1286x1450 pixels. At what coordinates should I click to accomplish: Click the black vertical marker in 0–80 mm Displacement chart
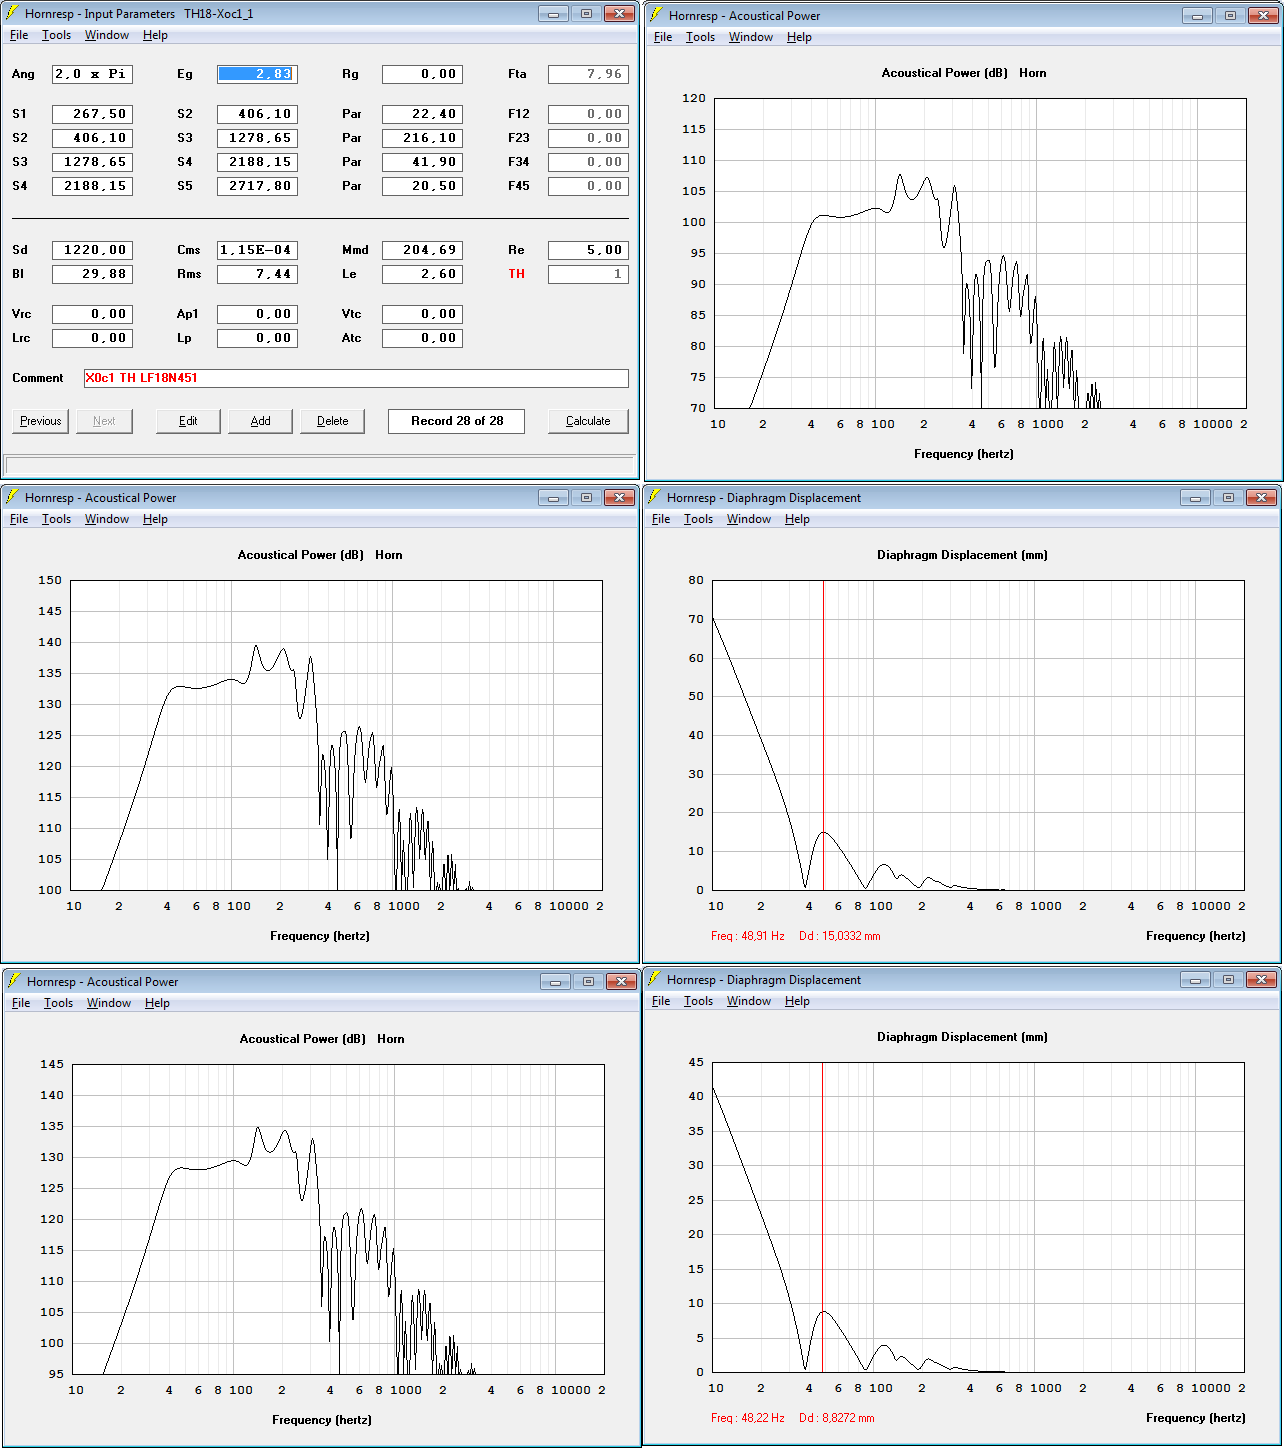tap(823, 735)
